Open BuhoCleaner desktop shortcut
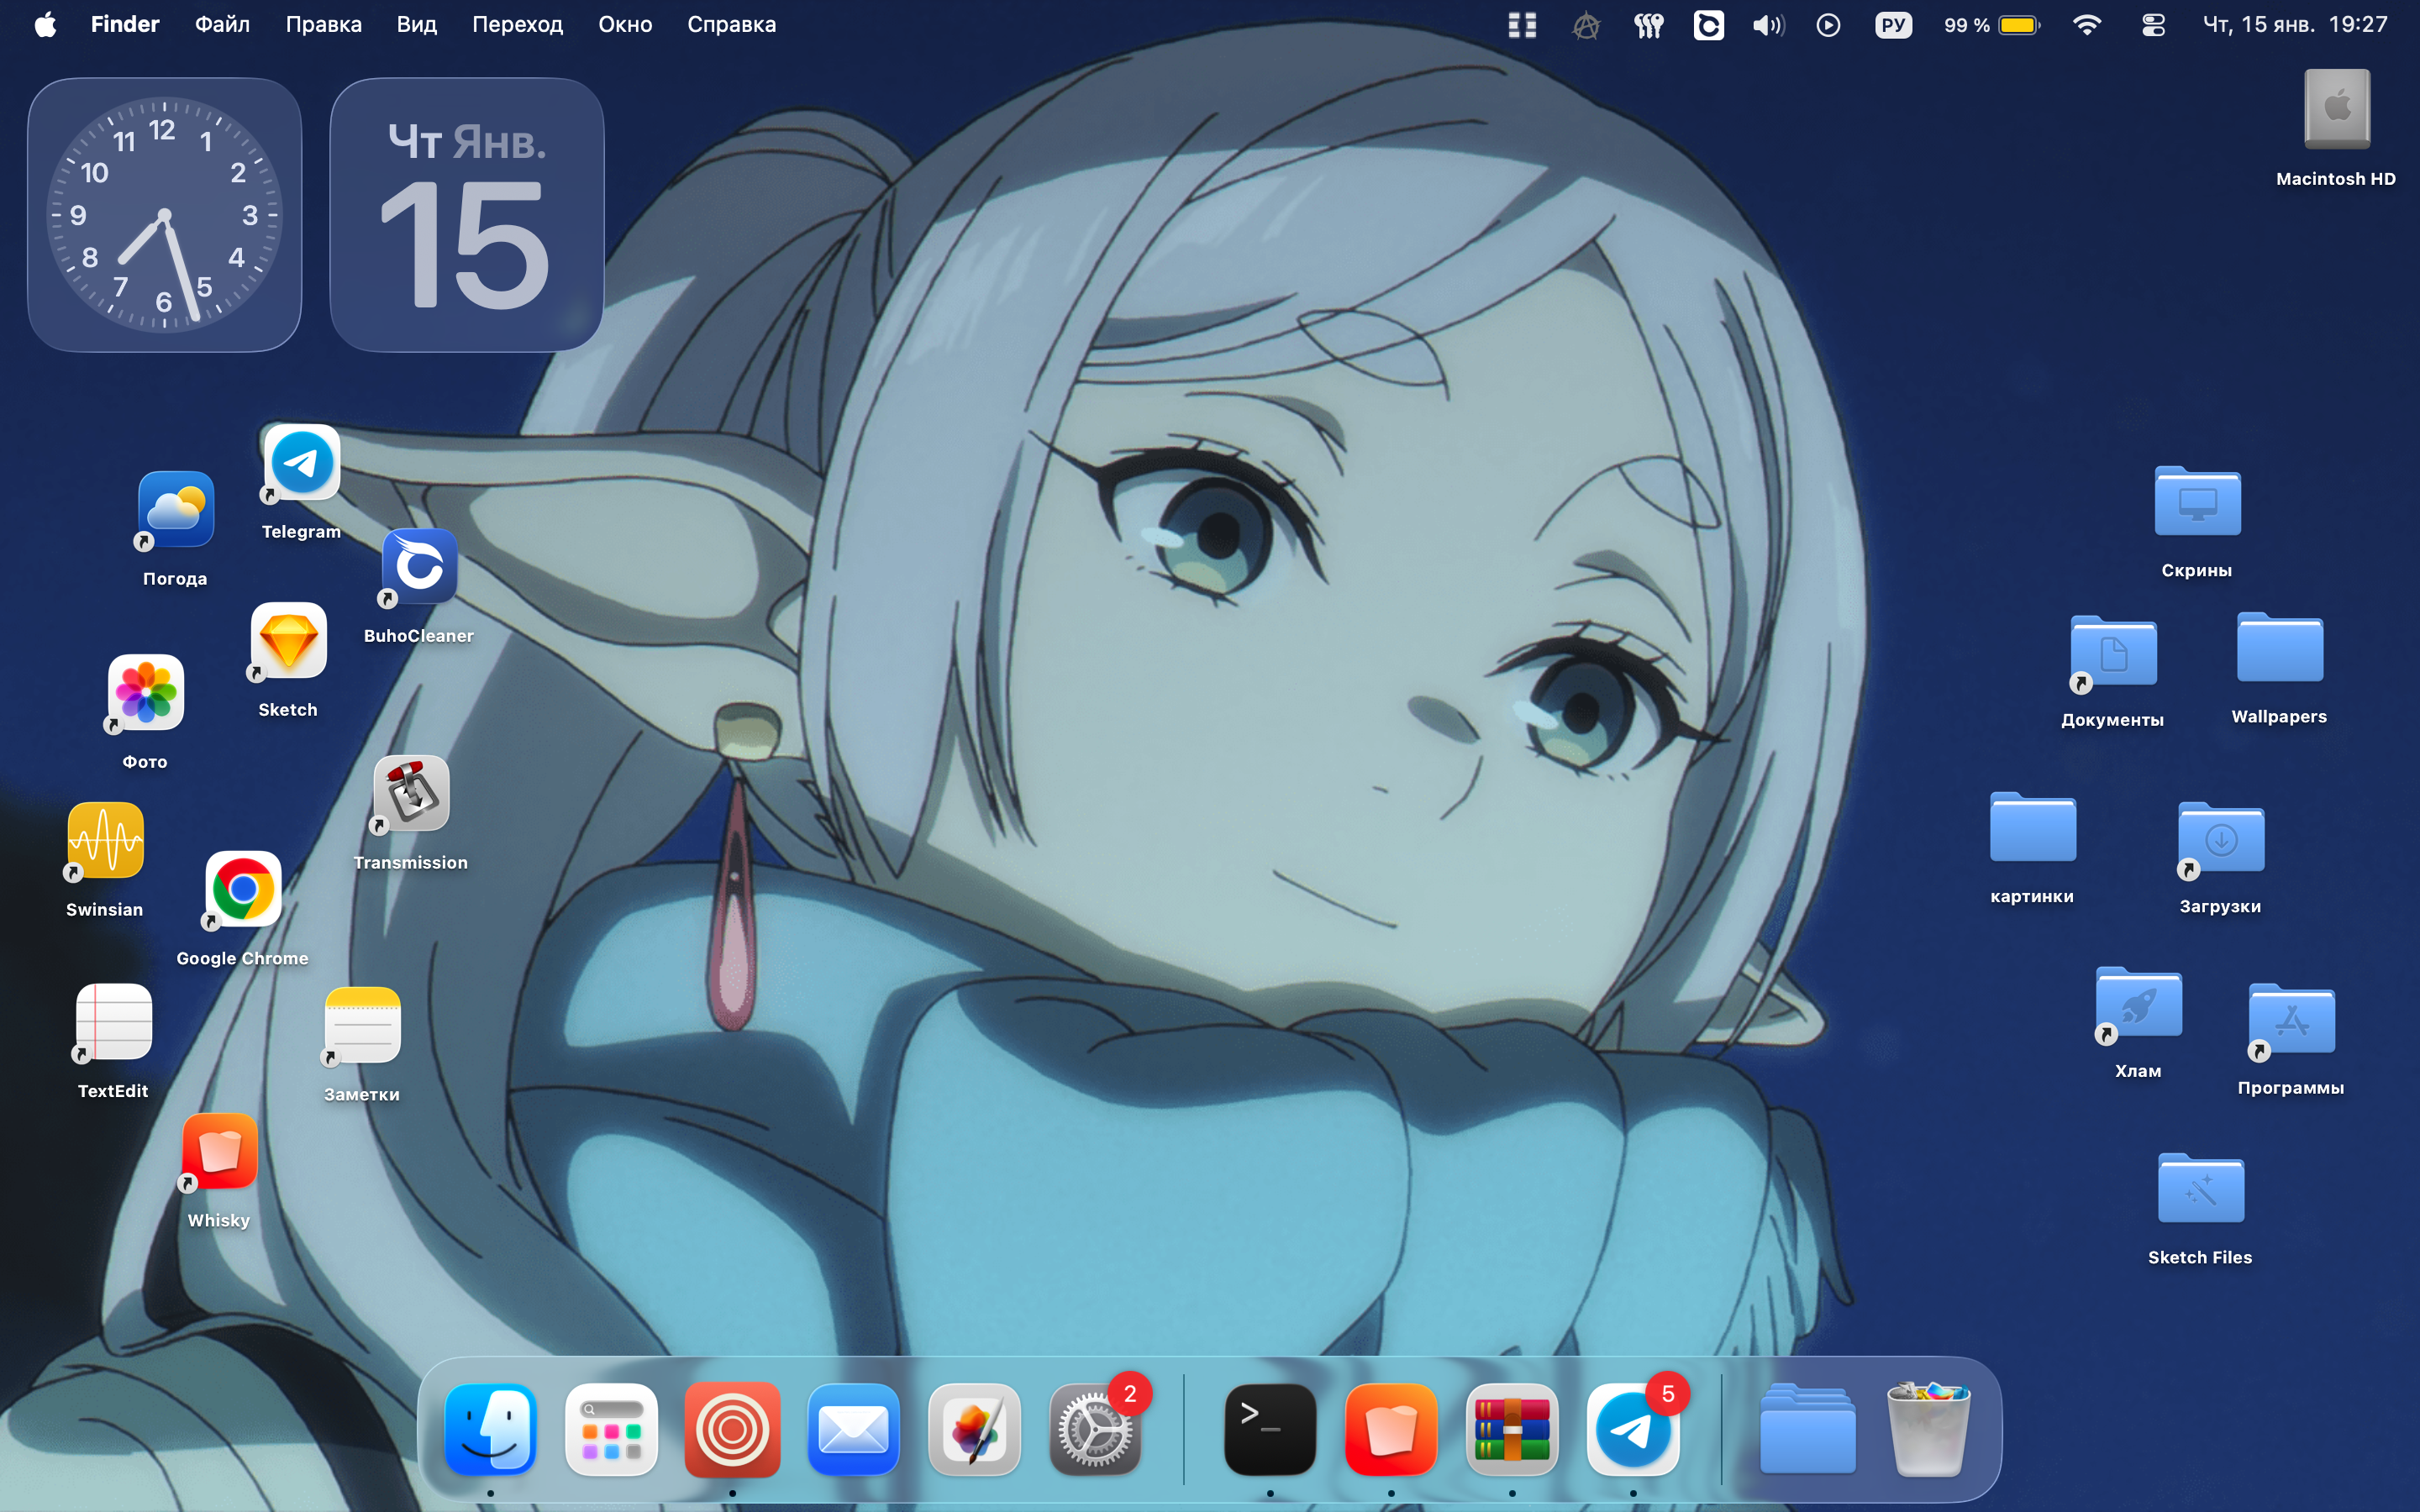The width and height of the screenshot is (2420, 1512). pos(419,566)
